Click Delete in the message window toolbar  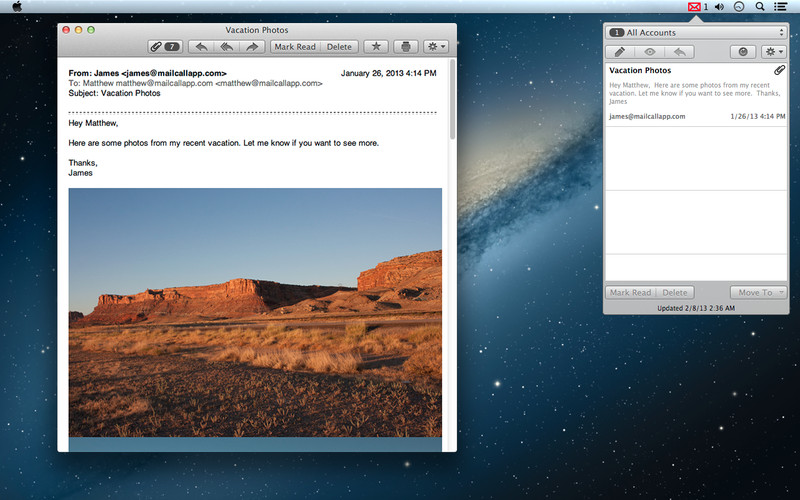point(339,46)
